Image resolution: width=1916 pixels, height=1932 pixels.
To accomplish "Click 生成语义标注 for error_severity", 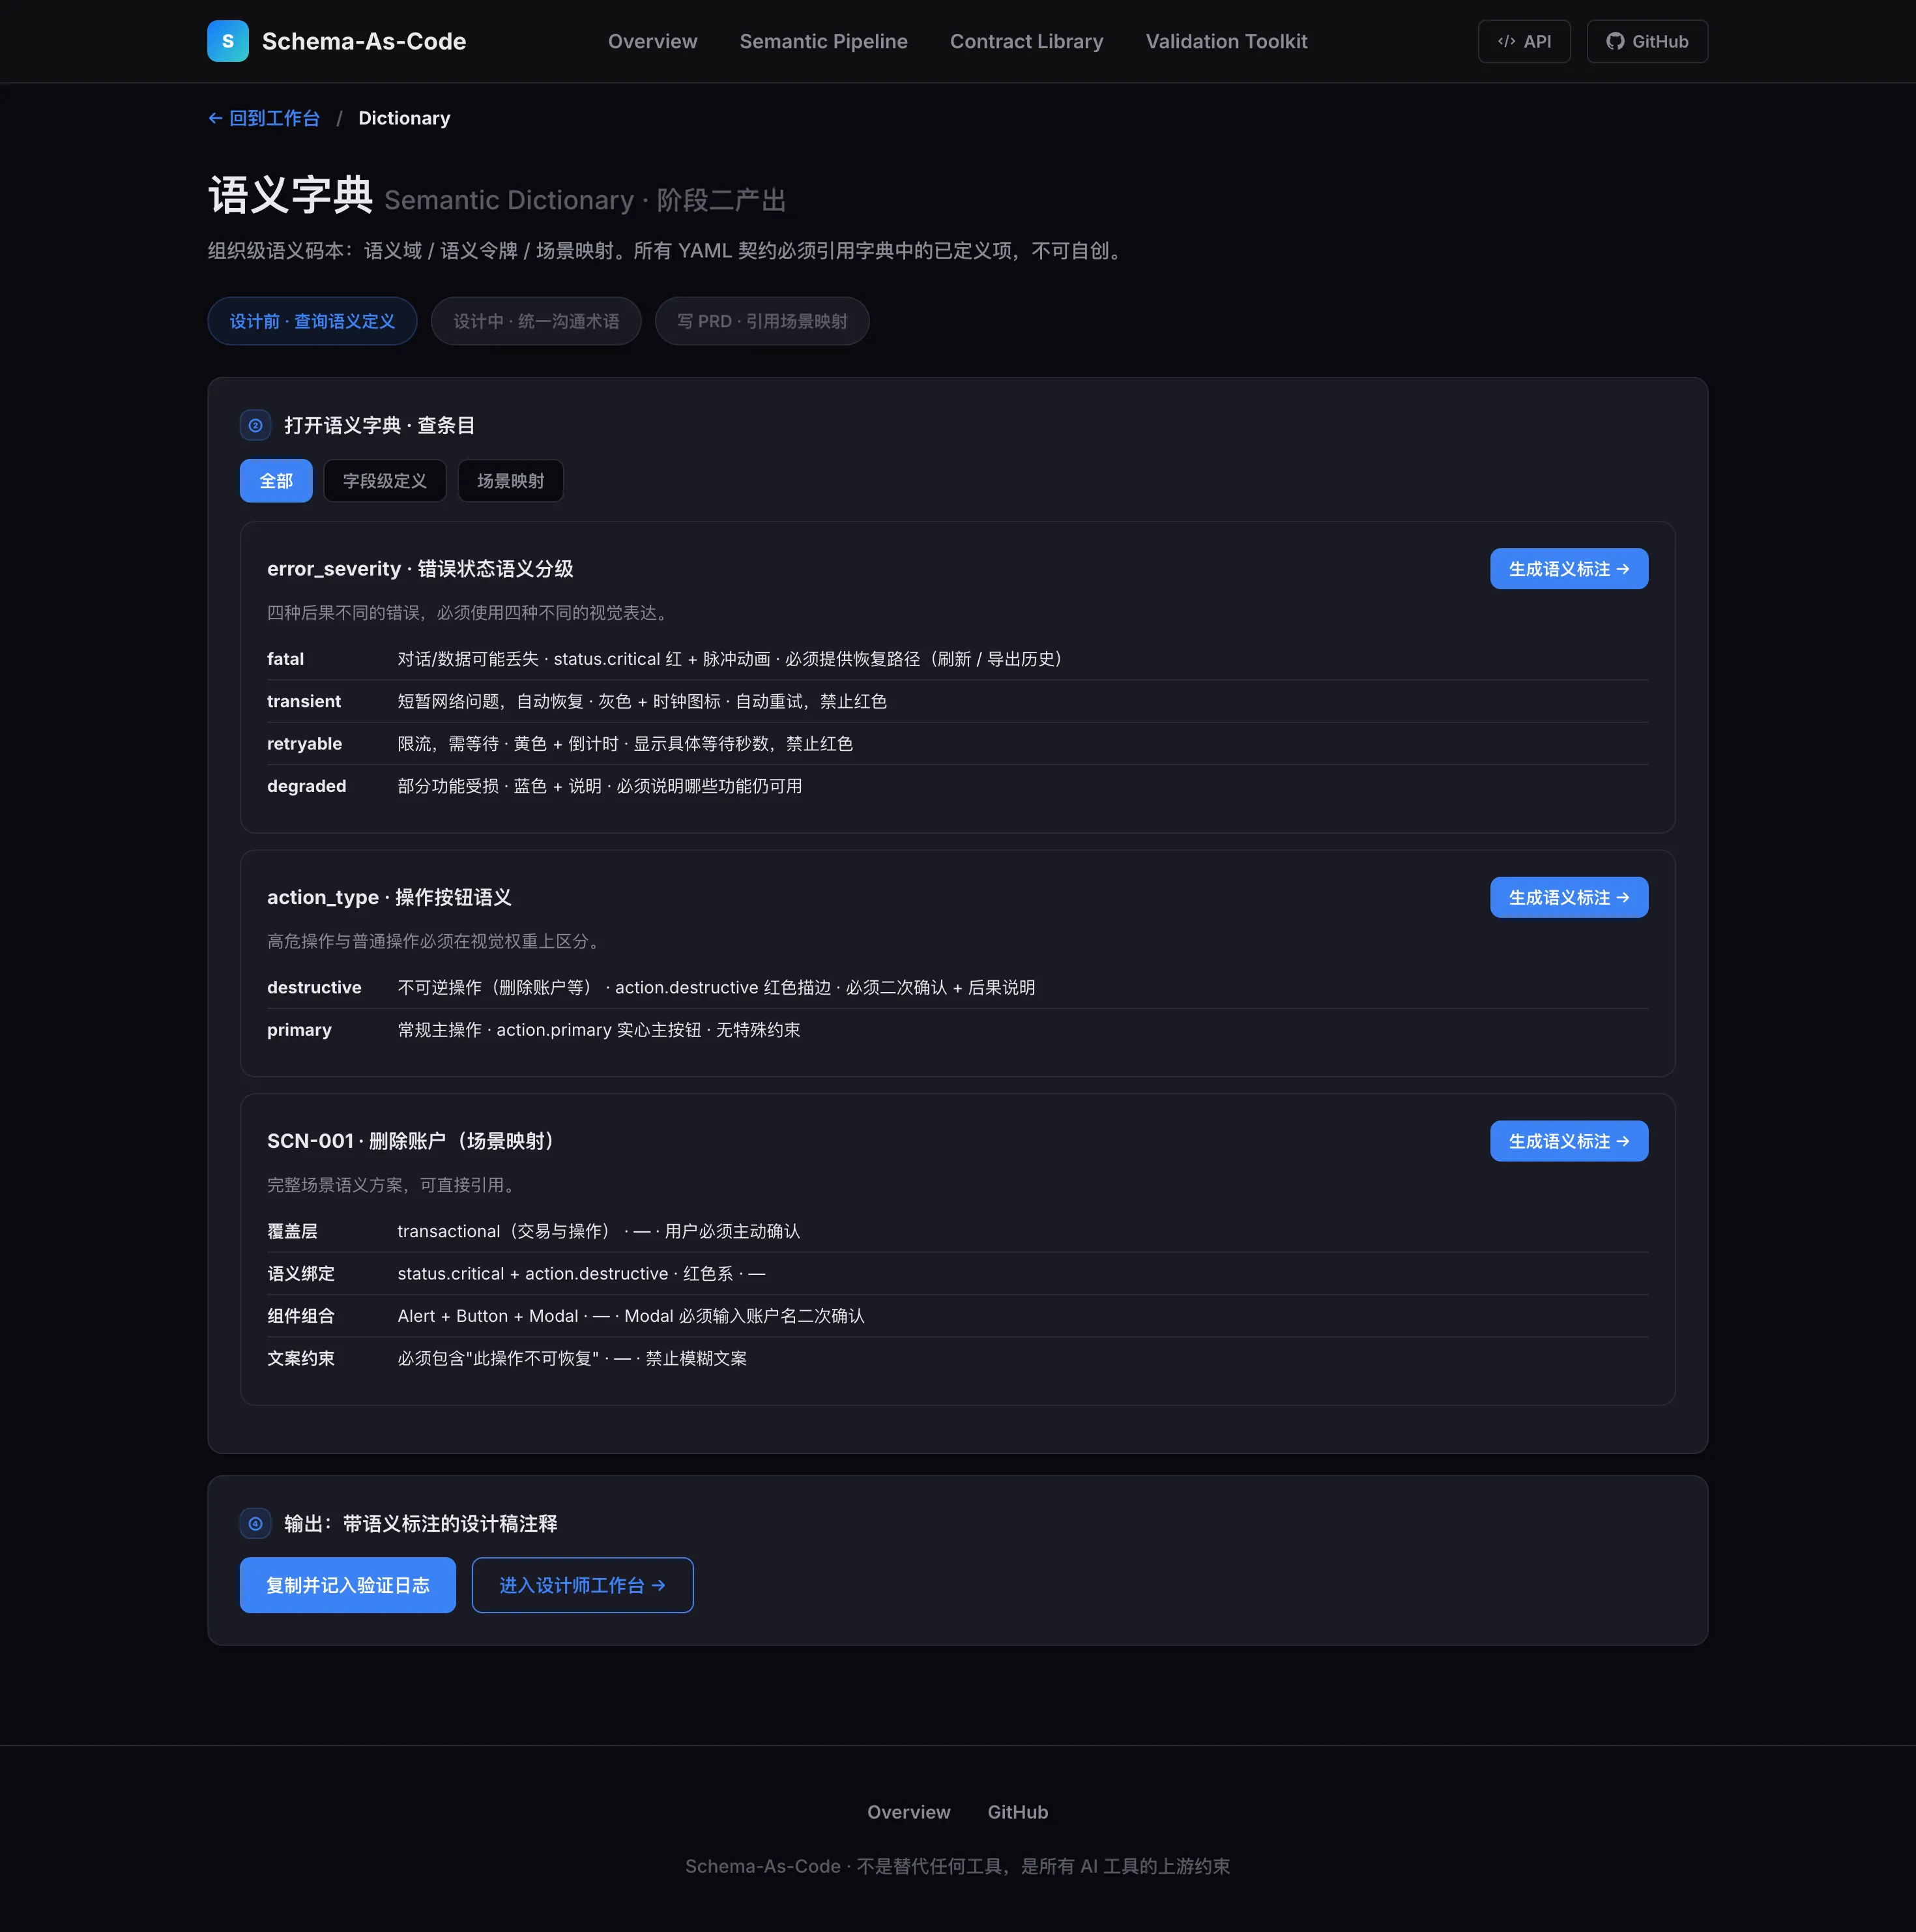I will 1569,569.
